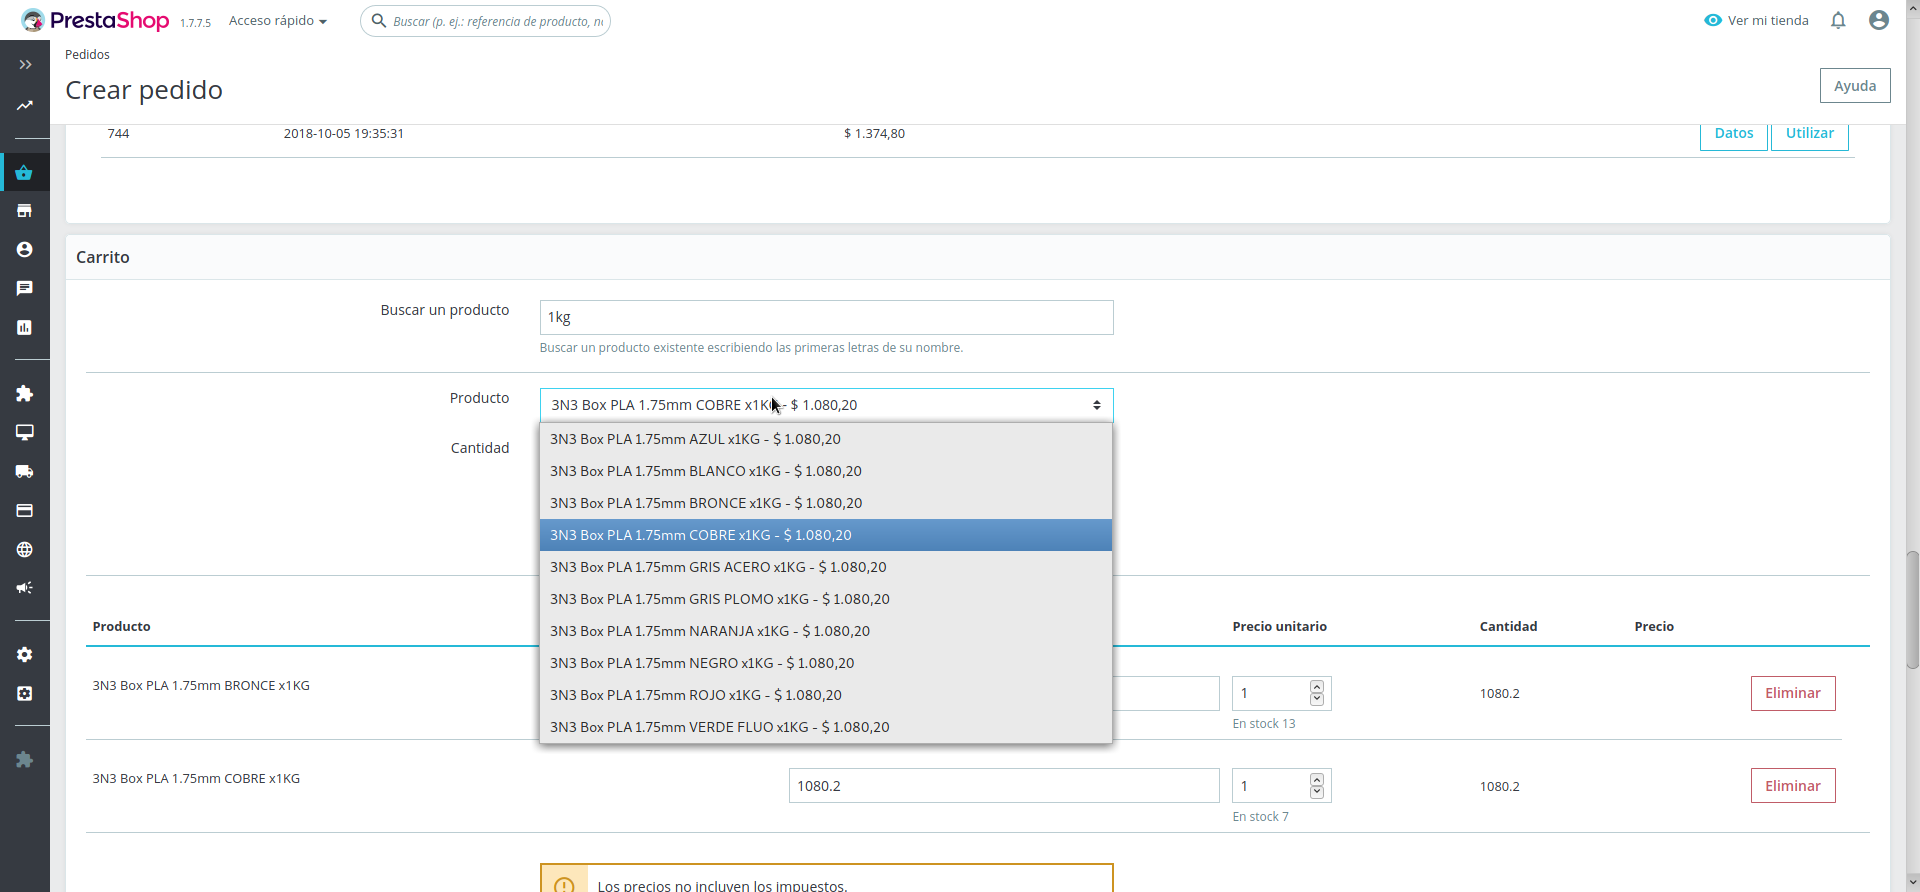Open the Advanced Parameters icon in sidebar
1920x892 pixels.
(x=25, y=693)
